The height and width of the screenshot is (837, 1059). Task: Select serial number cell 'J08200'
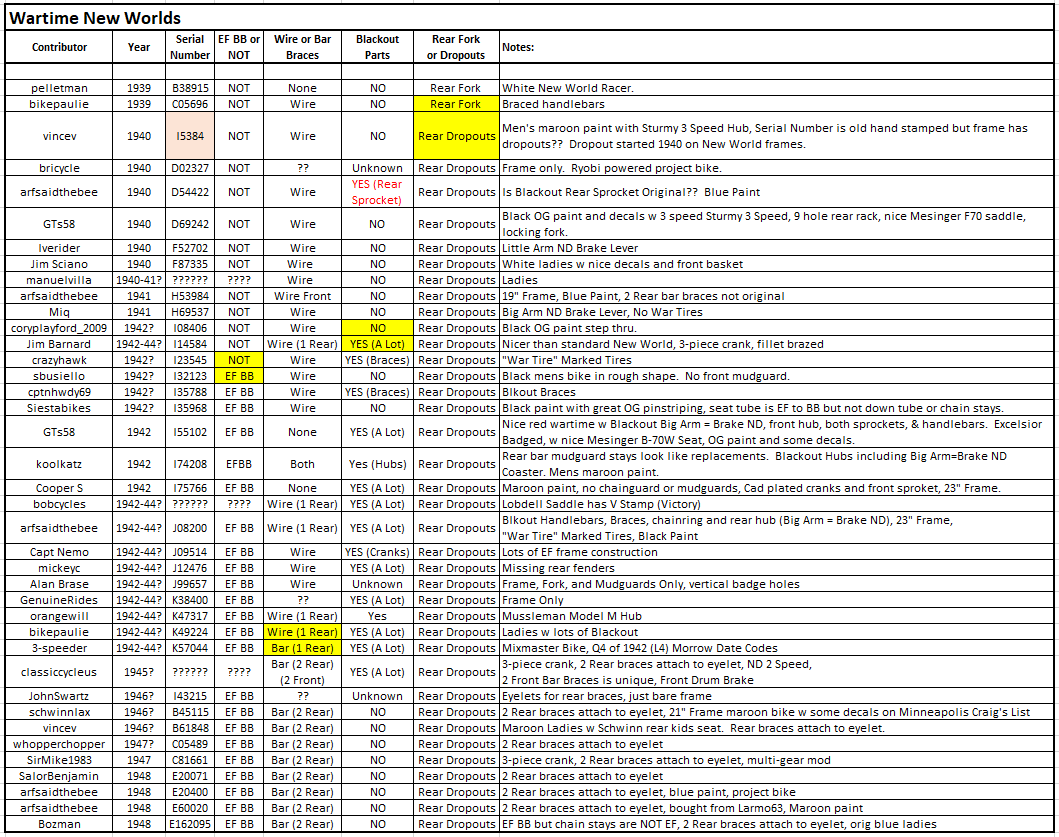tap(190, 528)
